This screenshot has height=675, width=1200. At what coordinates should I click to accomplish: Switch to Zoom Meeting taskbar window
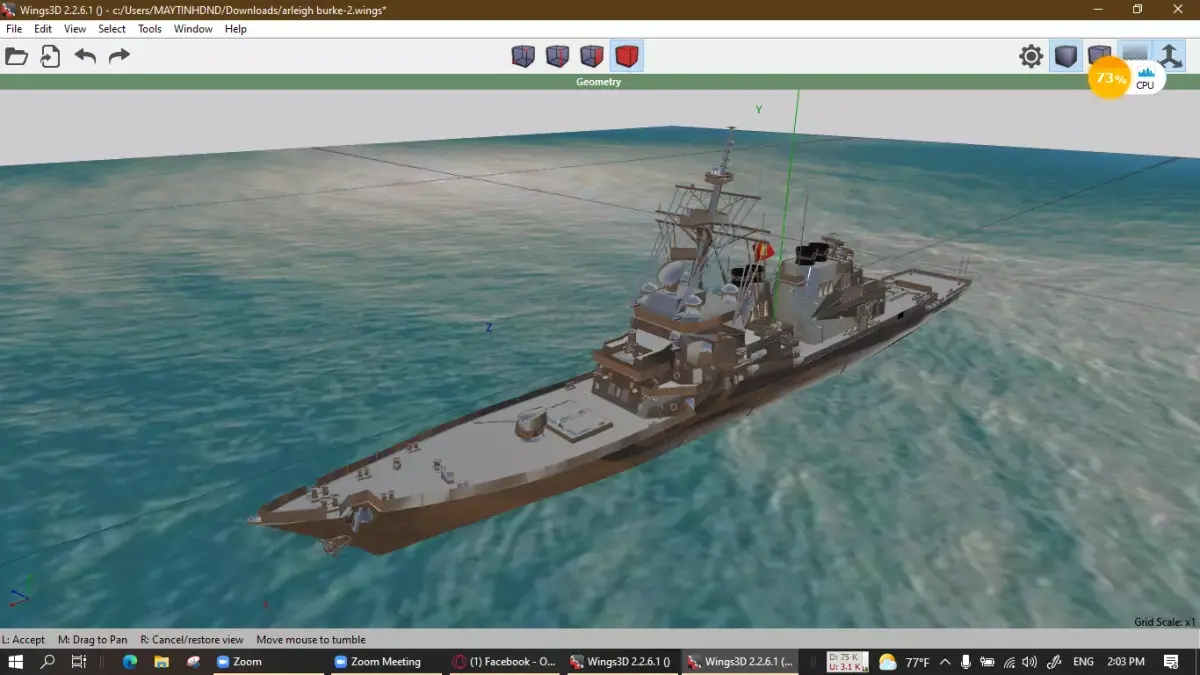point(387,661)
